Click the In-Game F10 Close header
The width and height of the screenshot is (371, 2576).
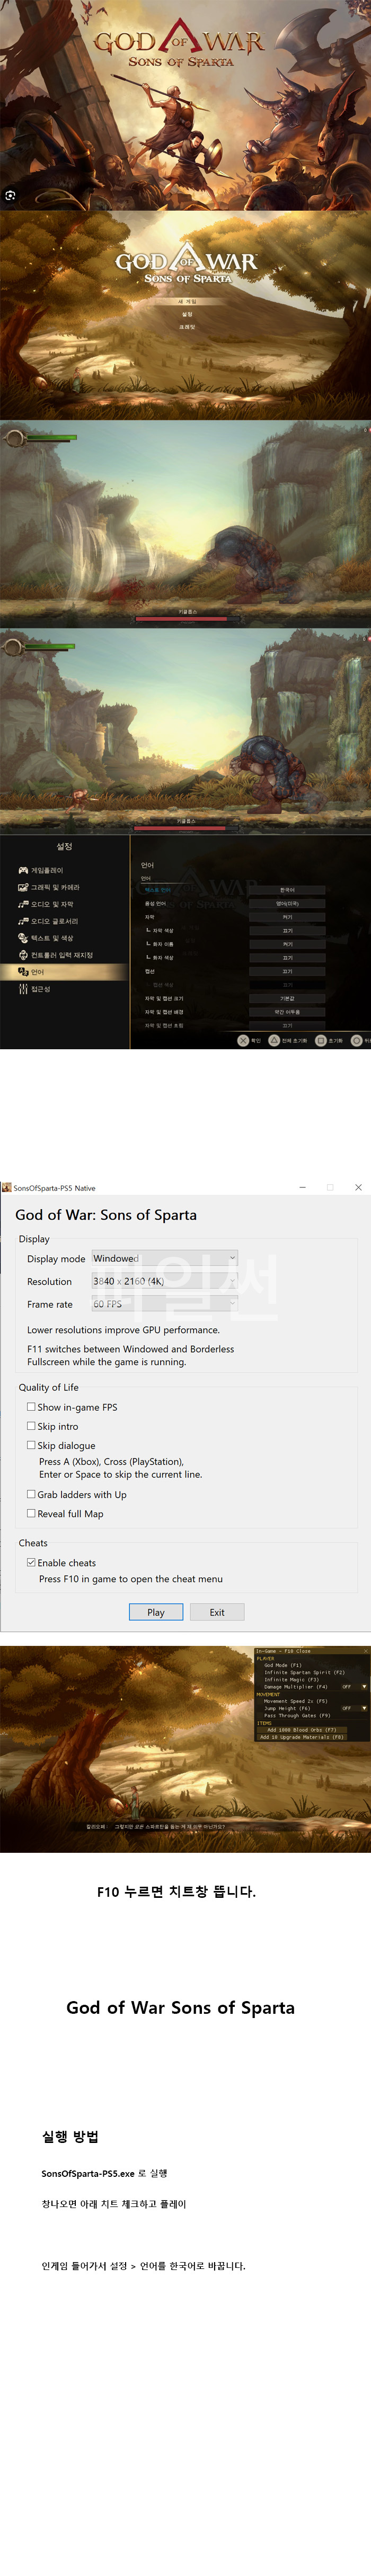click(284, 1651)
